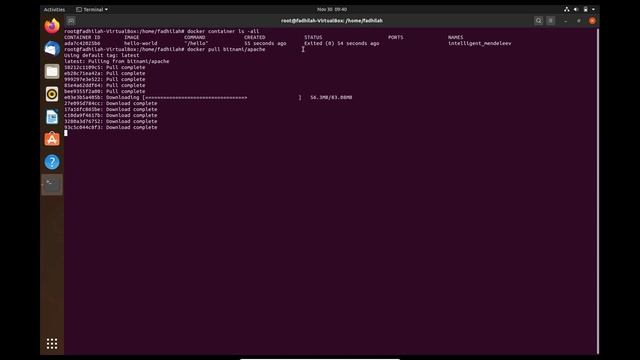Open the Terminal app menu dropdown
The height and width of the screenshot is (360, 640).
coord(92,9)
